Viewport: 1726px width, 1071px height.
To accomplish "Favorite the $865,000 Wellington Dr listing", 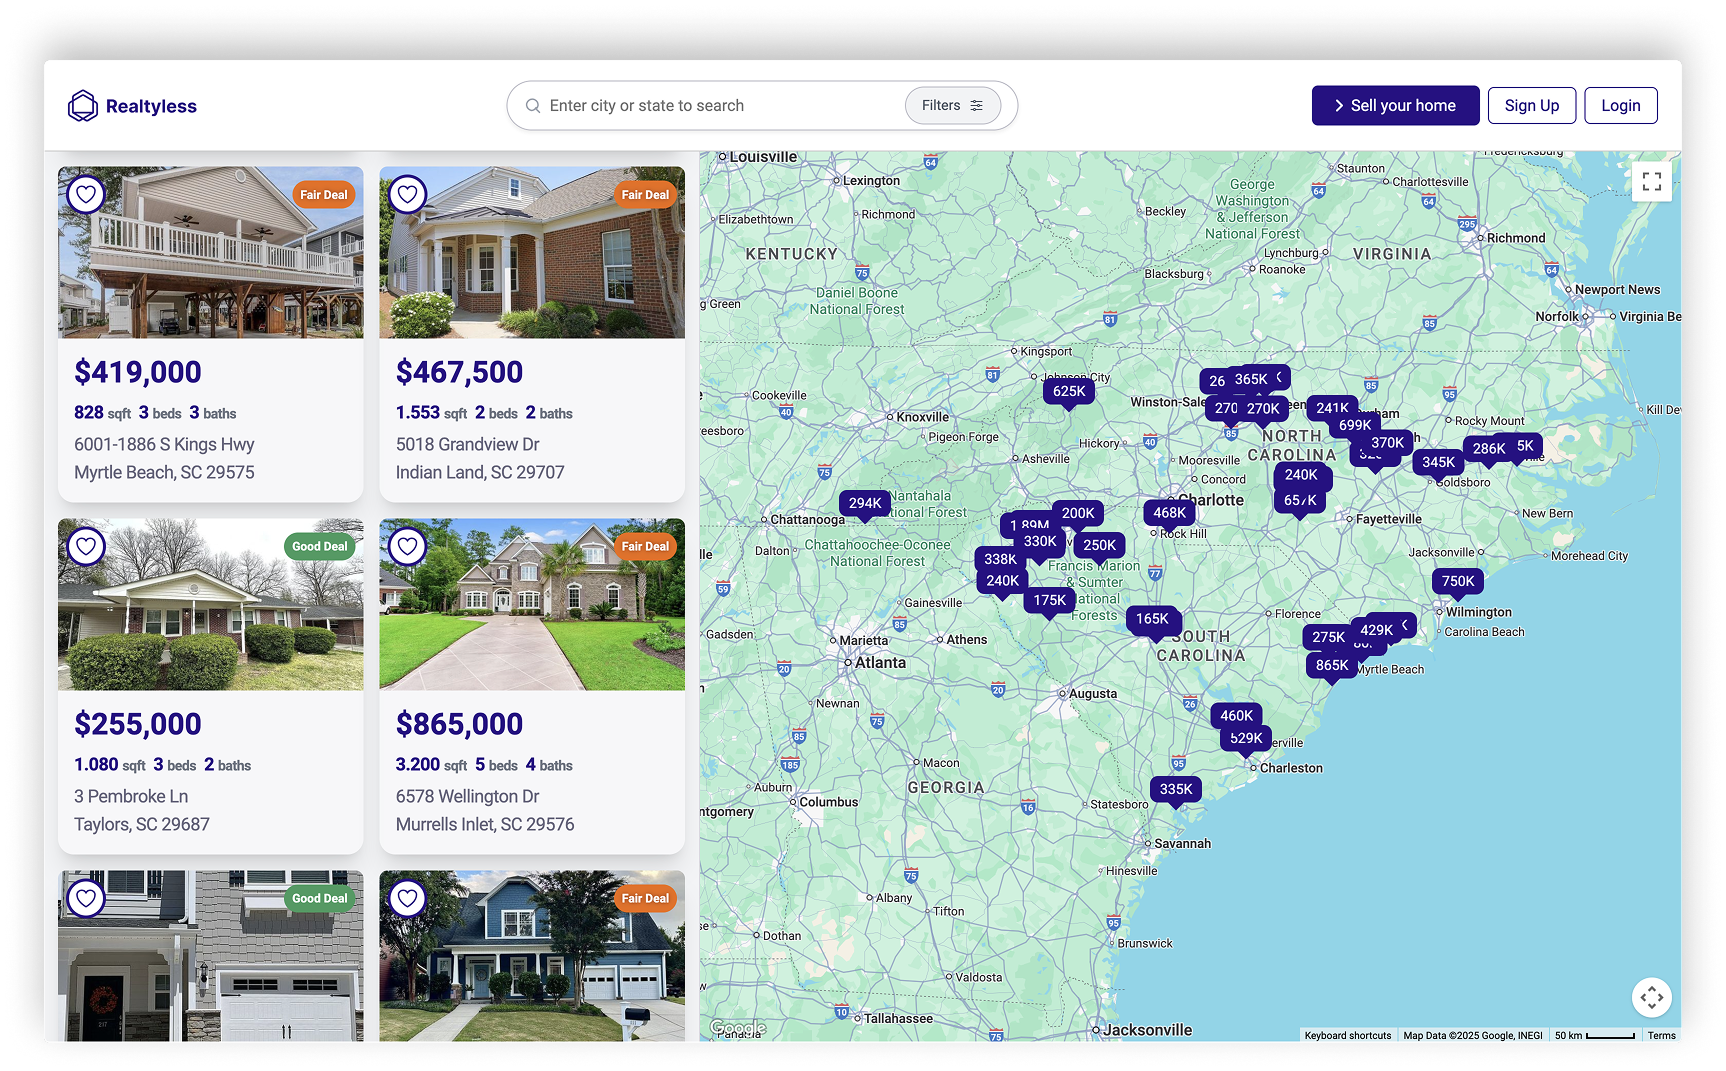I will coord(407,546).
